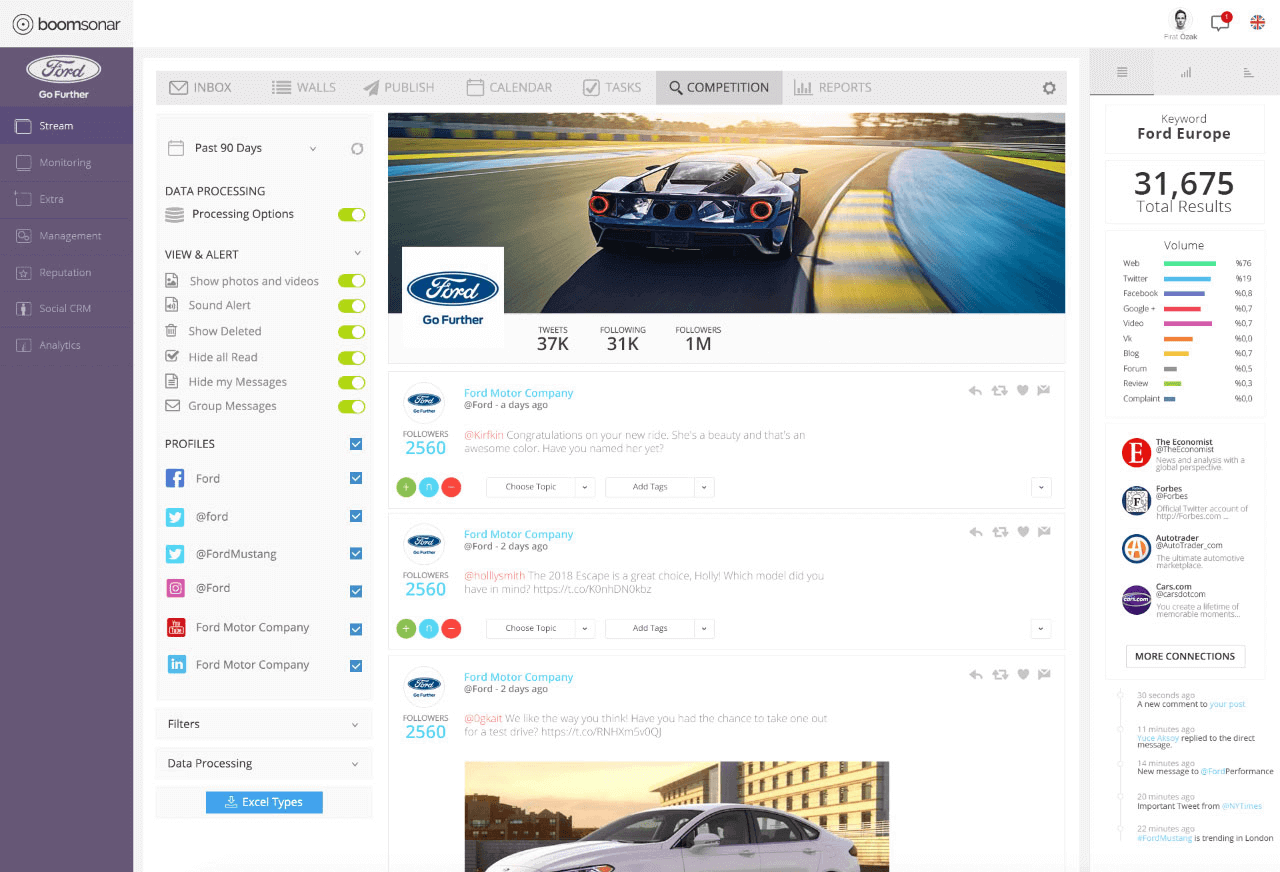Toggle the Hide my Messages switch
The width and height of the screenshot is (1280, 872).
pos(351,382)
